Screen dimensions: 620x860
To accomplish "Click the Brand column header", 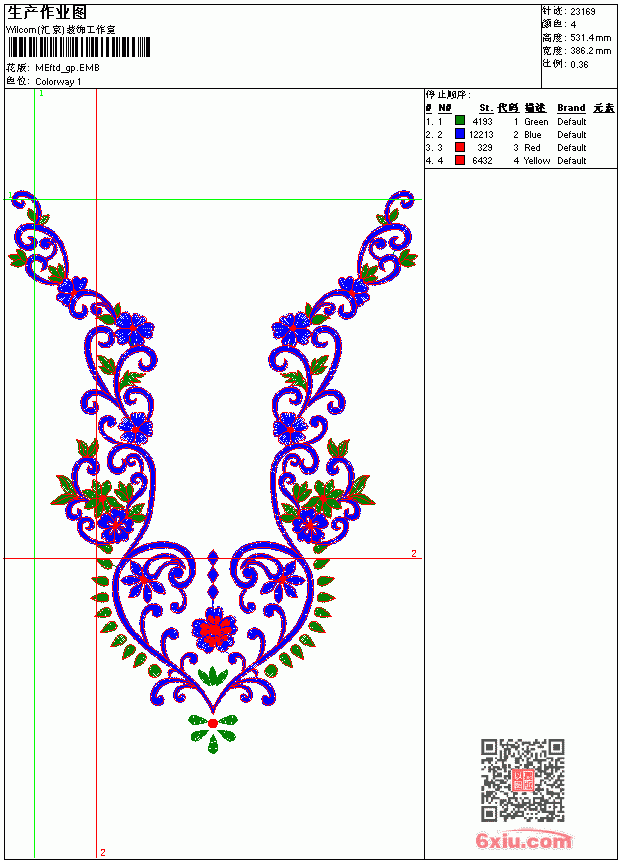I will coord(571,108).
